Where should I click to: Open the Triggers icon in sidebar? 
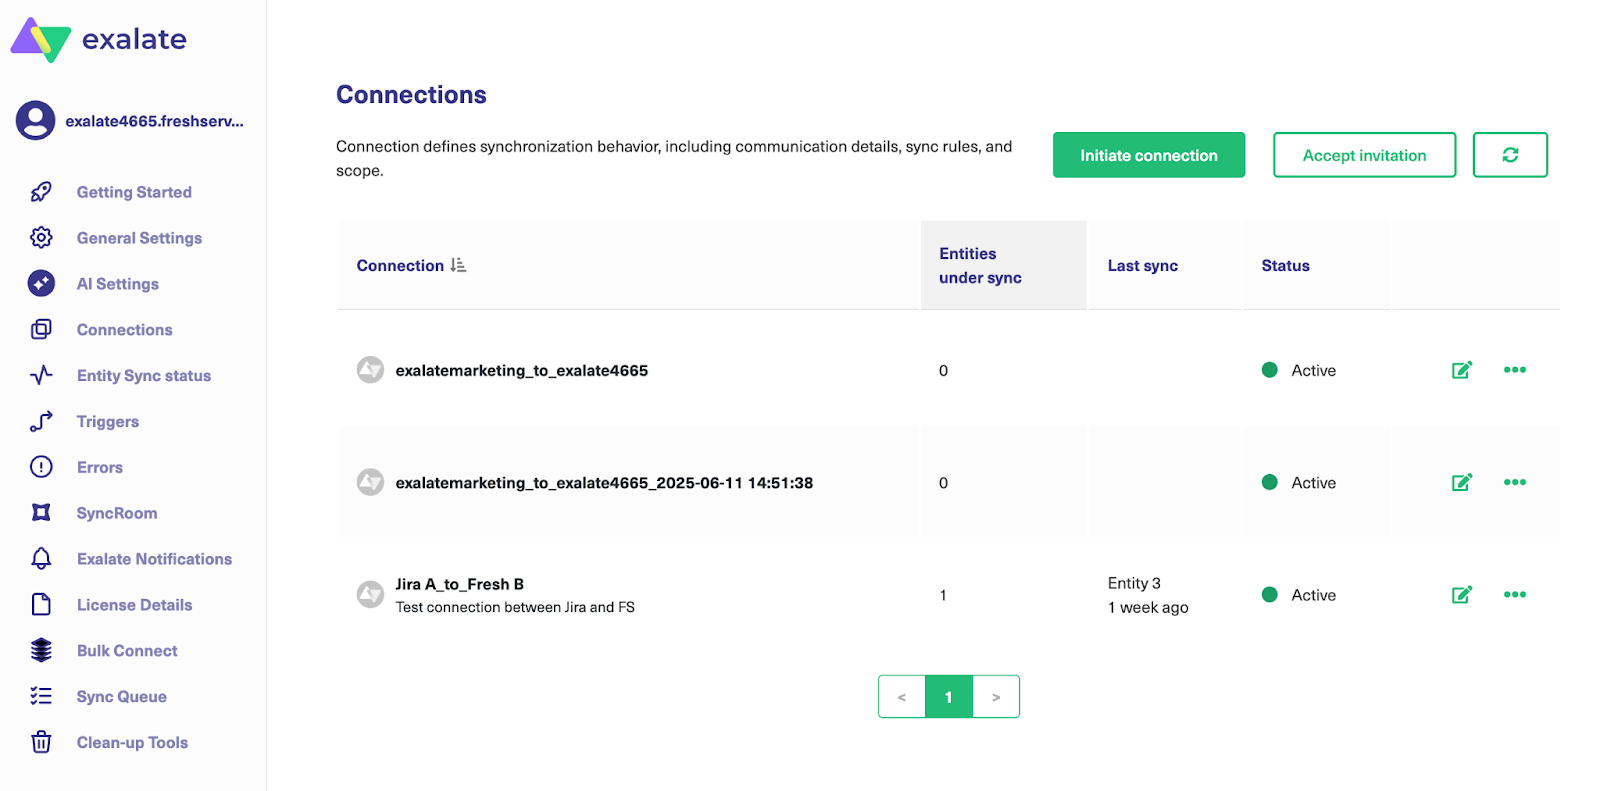[41, 422]
